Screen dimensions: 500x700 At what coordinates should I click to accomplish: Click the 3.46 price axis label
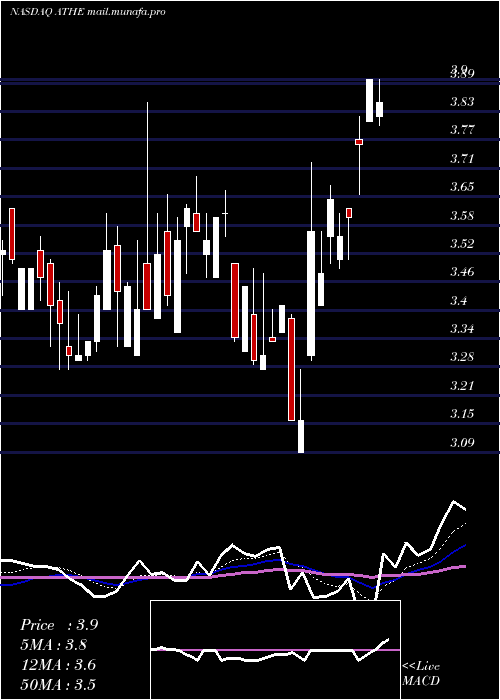point(462,272)
